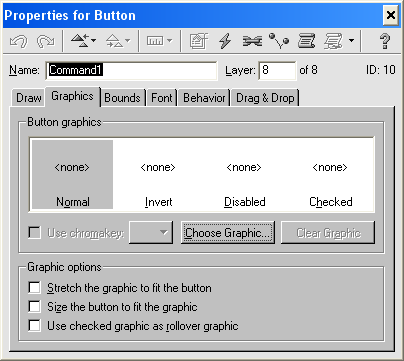Image resolution: width=404 pixels, height=361 pixels.
Task: Click the undo arrow icon
Action: (18, 41)
